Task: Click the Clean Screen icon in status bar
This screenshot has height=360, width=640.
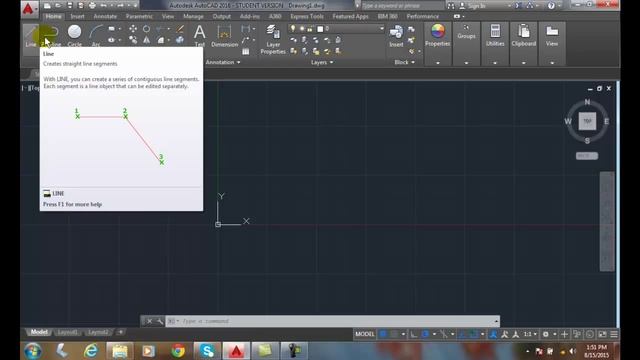Action: [x=602, y=334]
